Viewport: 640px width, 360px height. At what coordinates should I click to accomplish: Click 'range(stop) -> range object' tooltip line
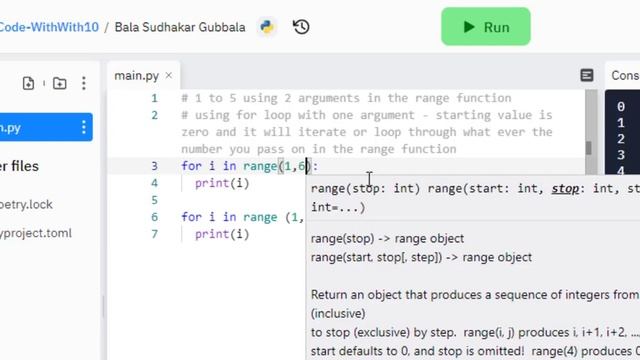(x=387, y=238)
